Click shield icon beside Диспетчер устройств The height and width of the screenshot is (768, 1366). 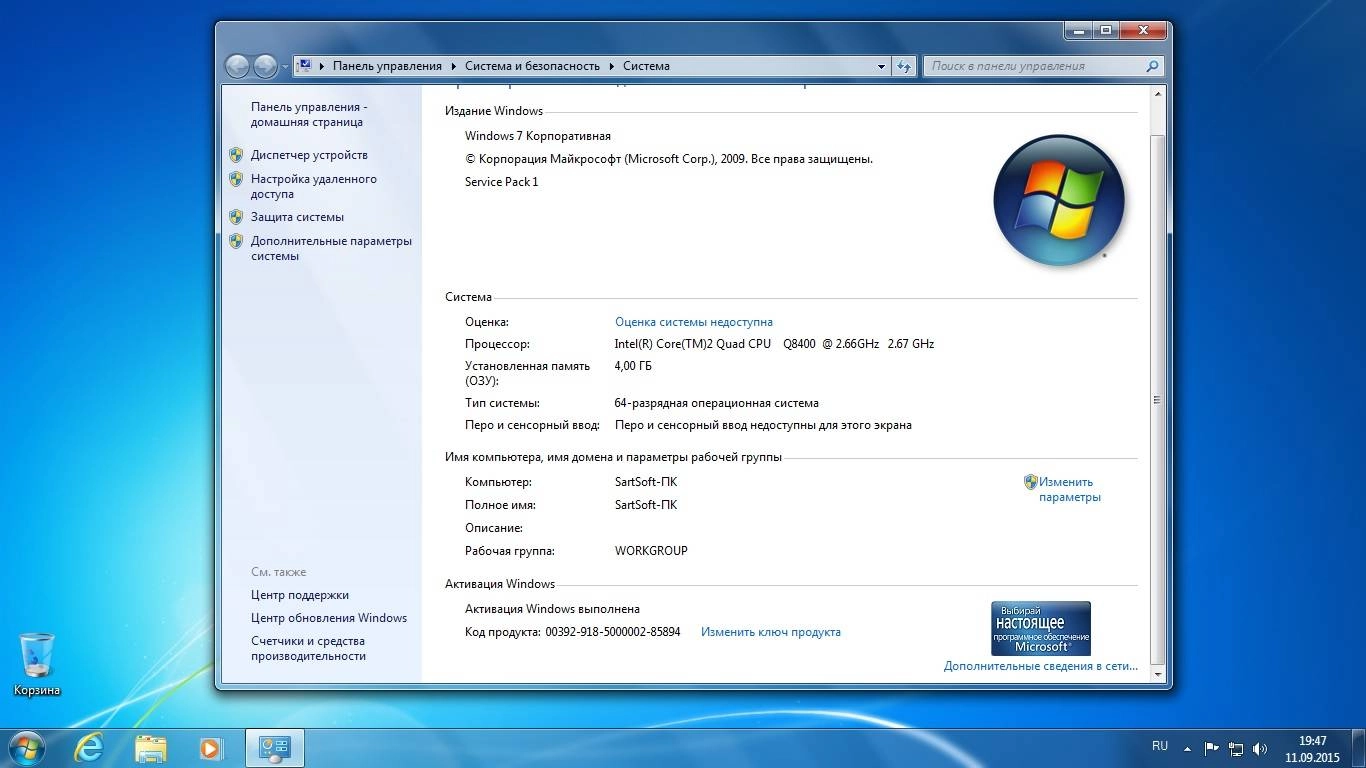236,155
